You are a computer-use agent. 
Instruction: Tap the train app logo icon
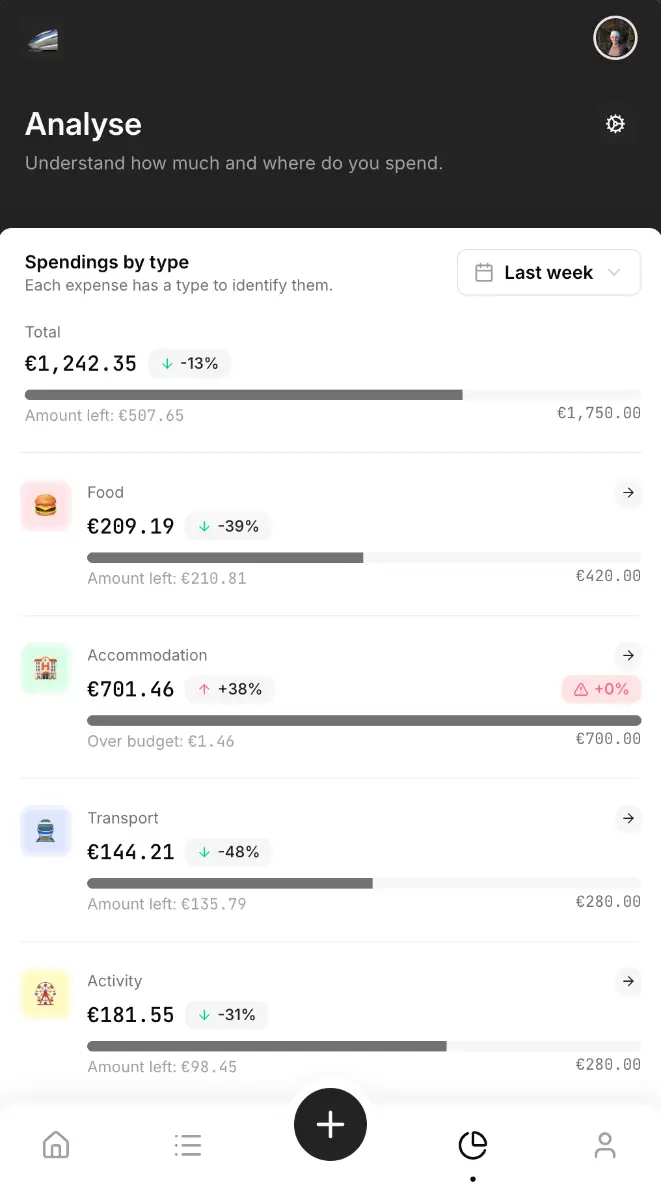point(43,40)
